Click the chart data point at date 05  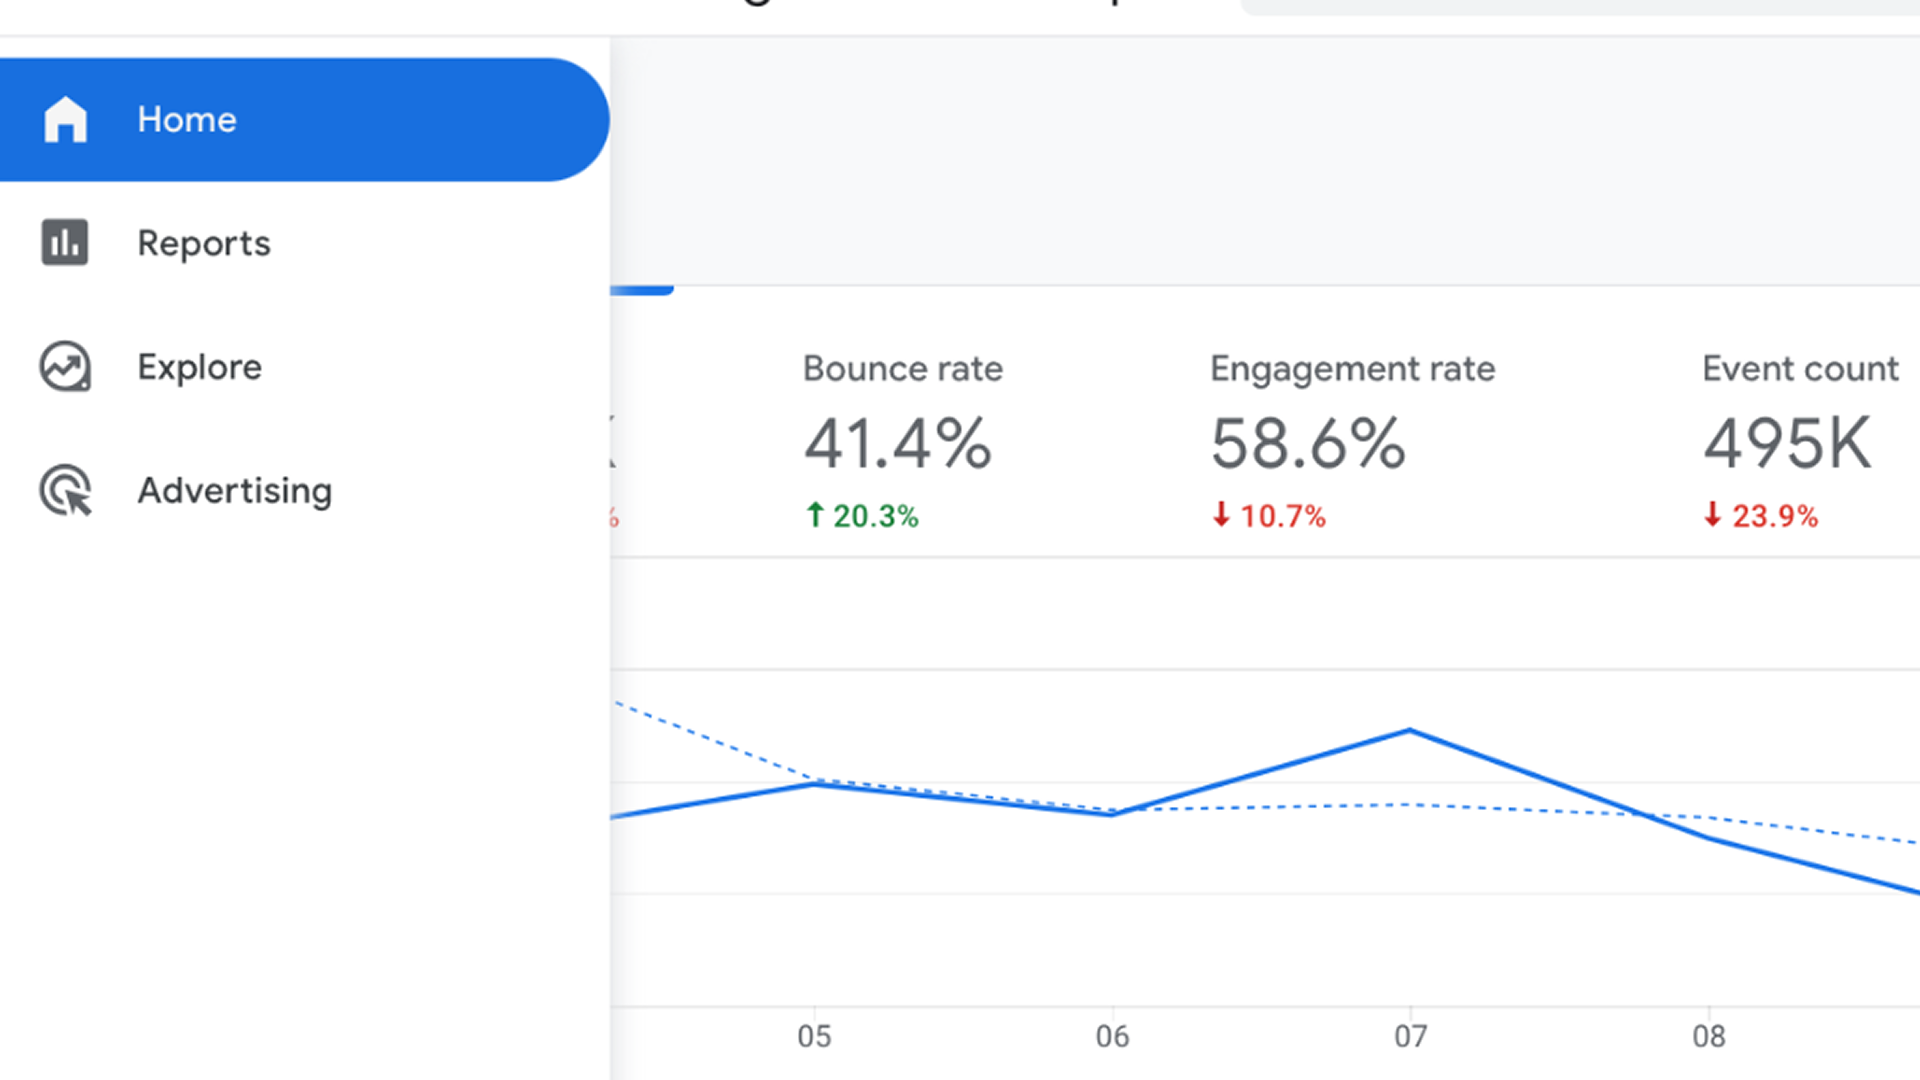coord(814,784)
